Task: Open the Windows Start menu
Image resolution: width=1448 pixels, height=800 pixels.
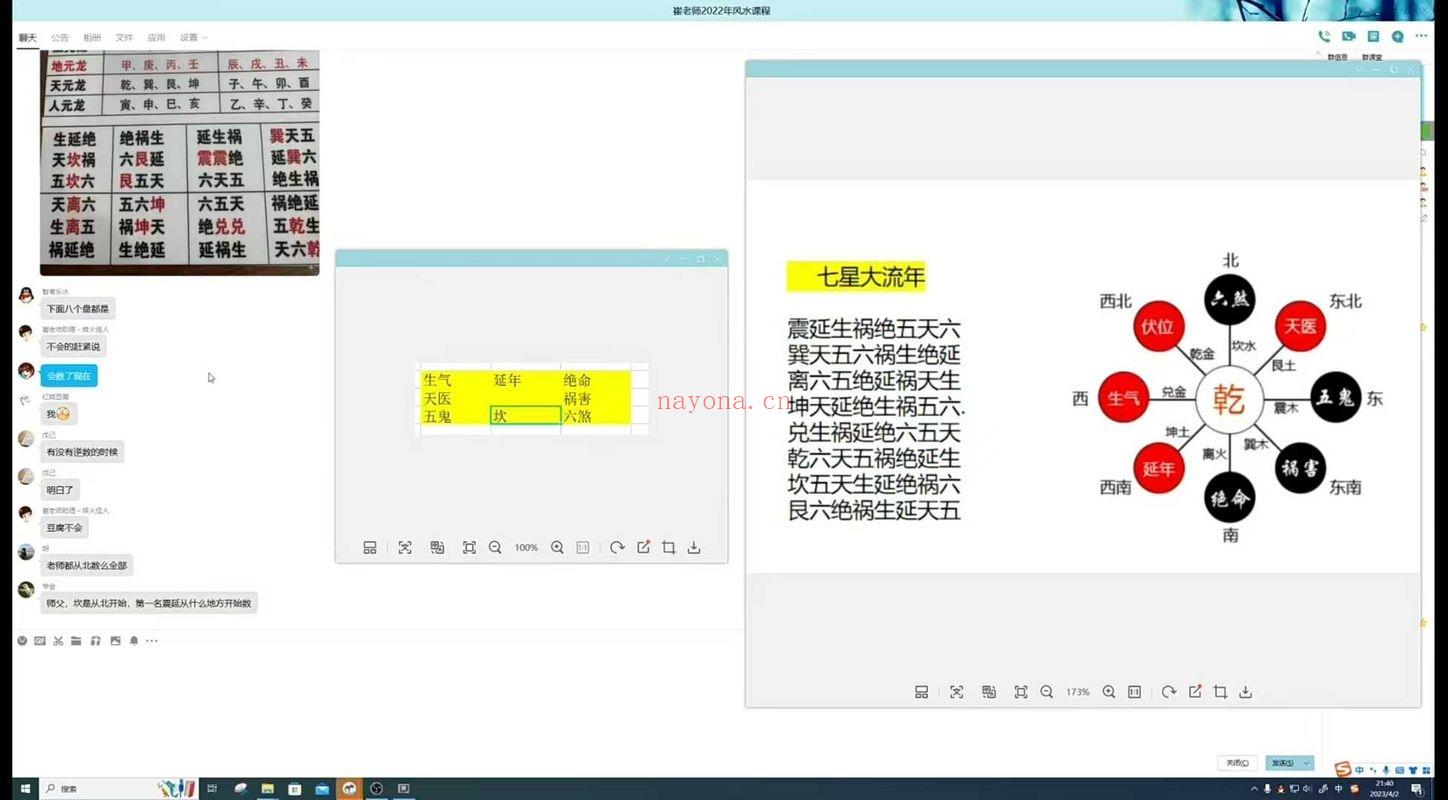Action: point(24,789)
